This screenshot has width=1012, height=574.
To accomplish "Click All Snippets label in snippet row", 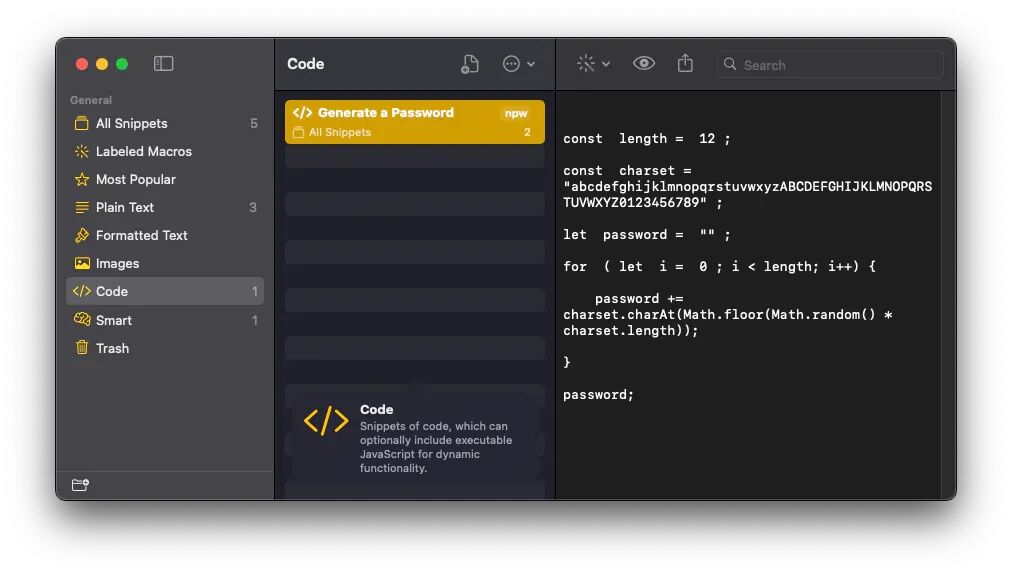I will [x=340, y=132].
